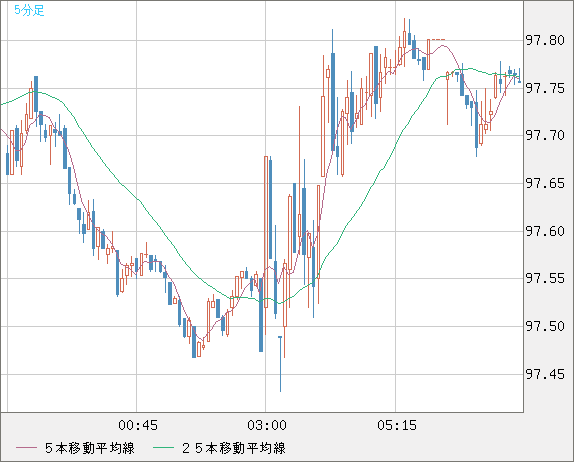The image size is (574, 462).
Task: Select the 97.70 price axis label
Action: click(545, 135)
